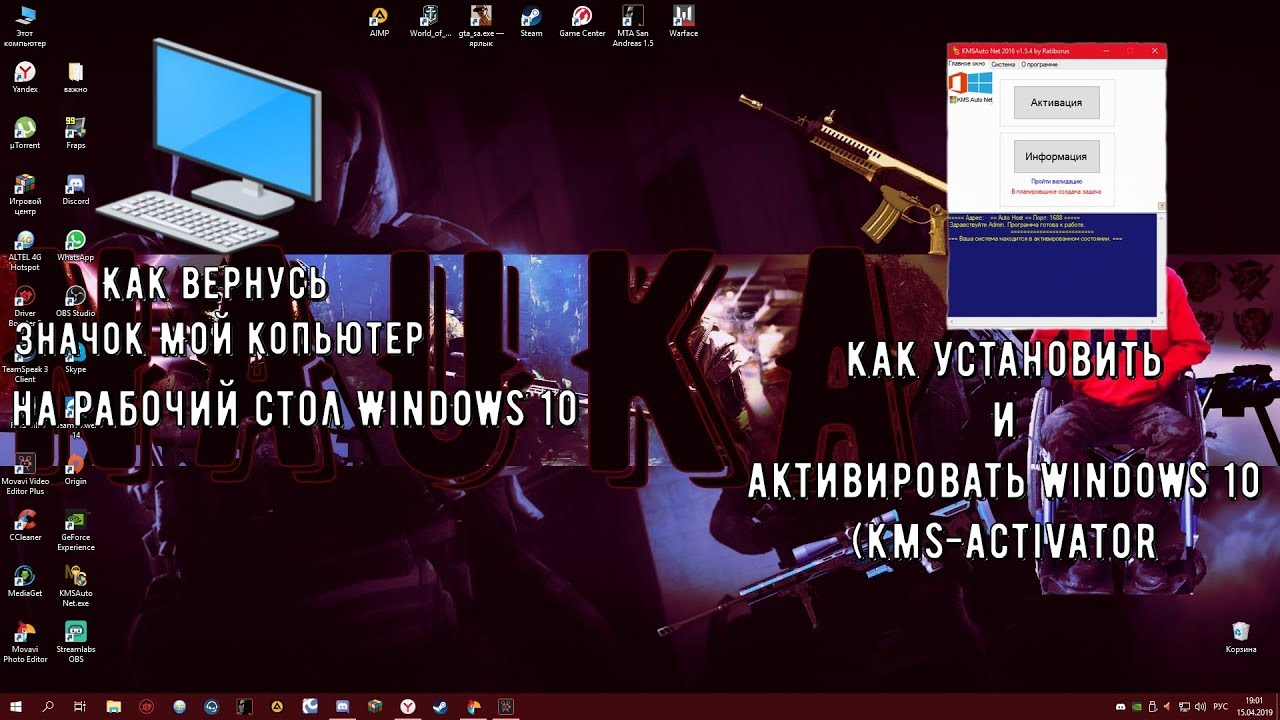Launch the AIMP shortcut at the desktop top row
Image resolution: width=1280 pixels, height=720 pixels.
(x=379, y=21)
